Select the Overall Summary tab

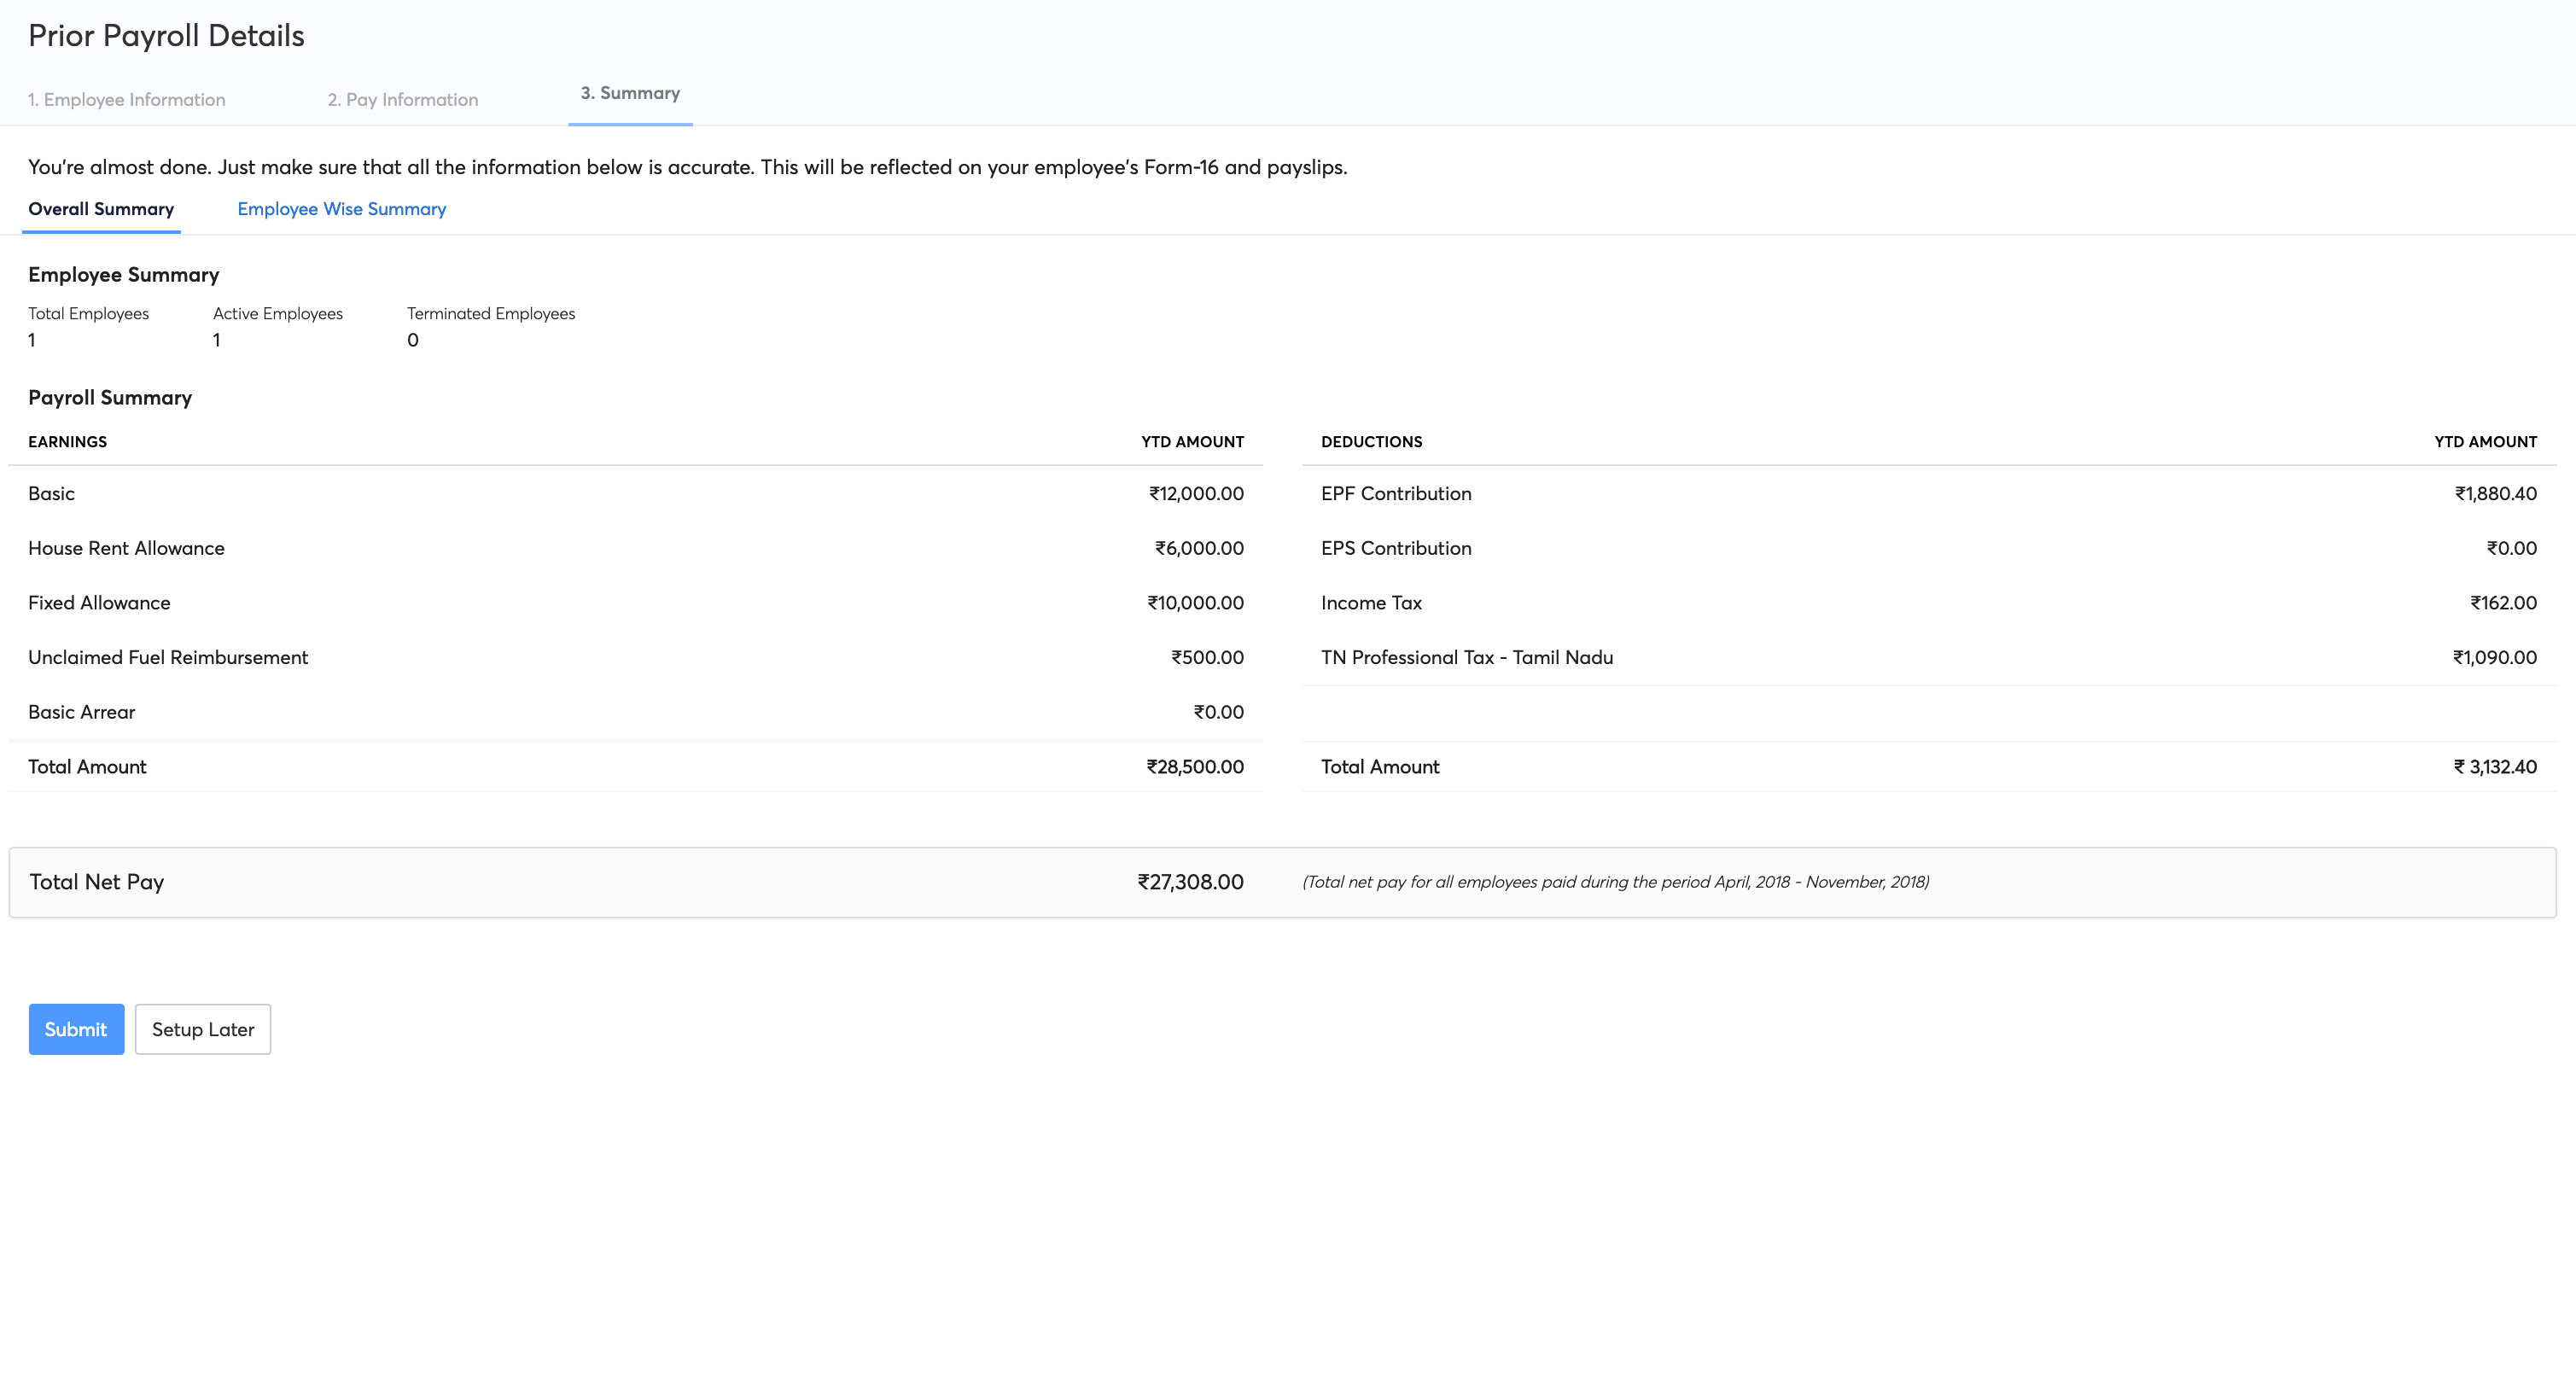click(101, 209)
